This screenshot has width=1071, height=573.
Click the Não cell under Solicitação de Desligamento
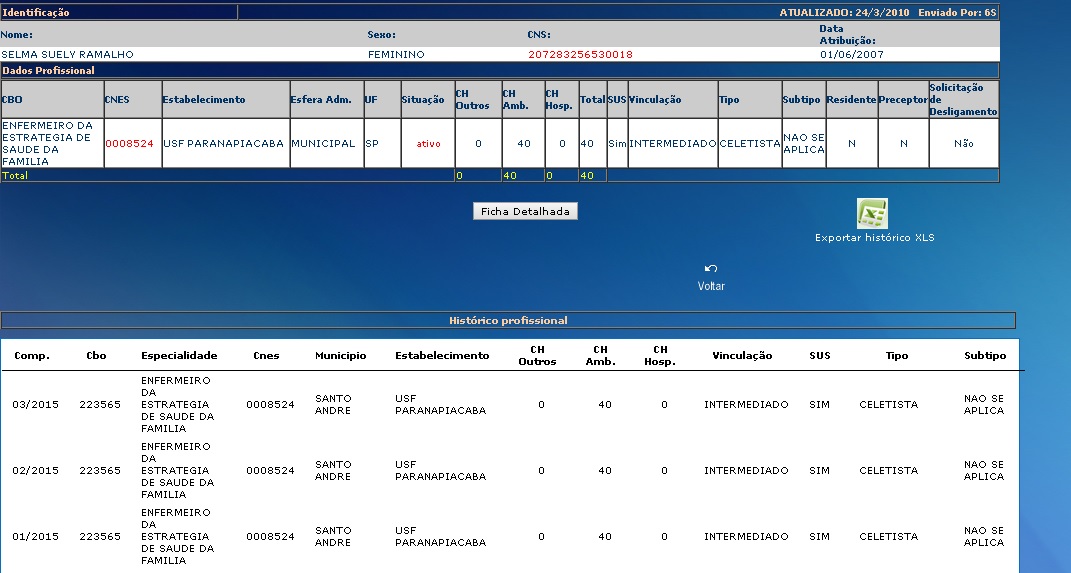[x=963, y=144]
